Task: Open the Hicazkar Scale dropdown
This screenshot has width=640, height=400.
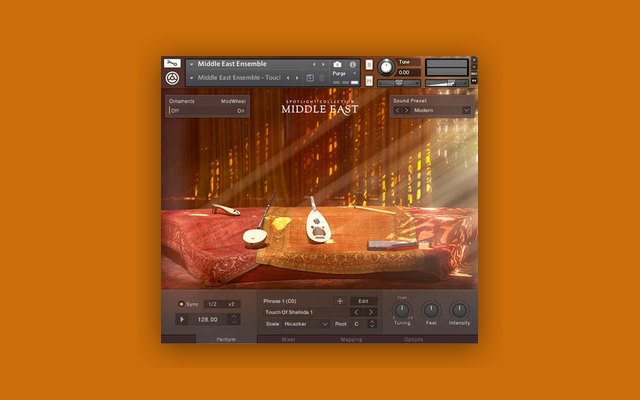Action: pos(306,324)
